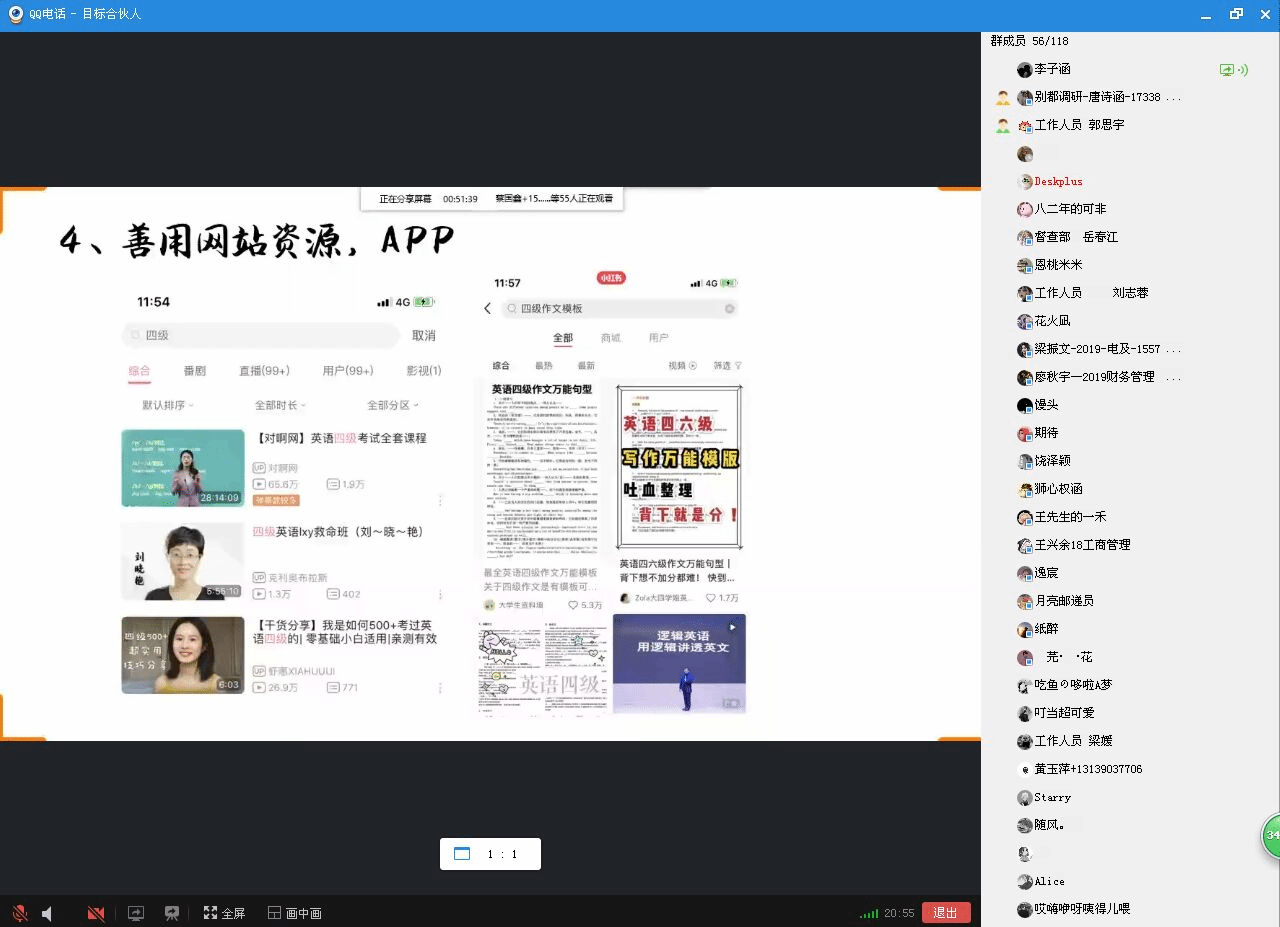Click the red 退出 exit button
The width and height of the screenshot is (1280, 927).
click(945, 913)
